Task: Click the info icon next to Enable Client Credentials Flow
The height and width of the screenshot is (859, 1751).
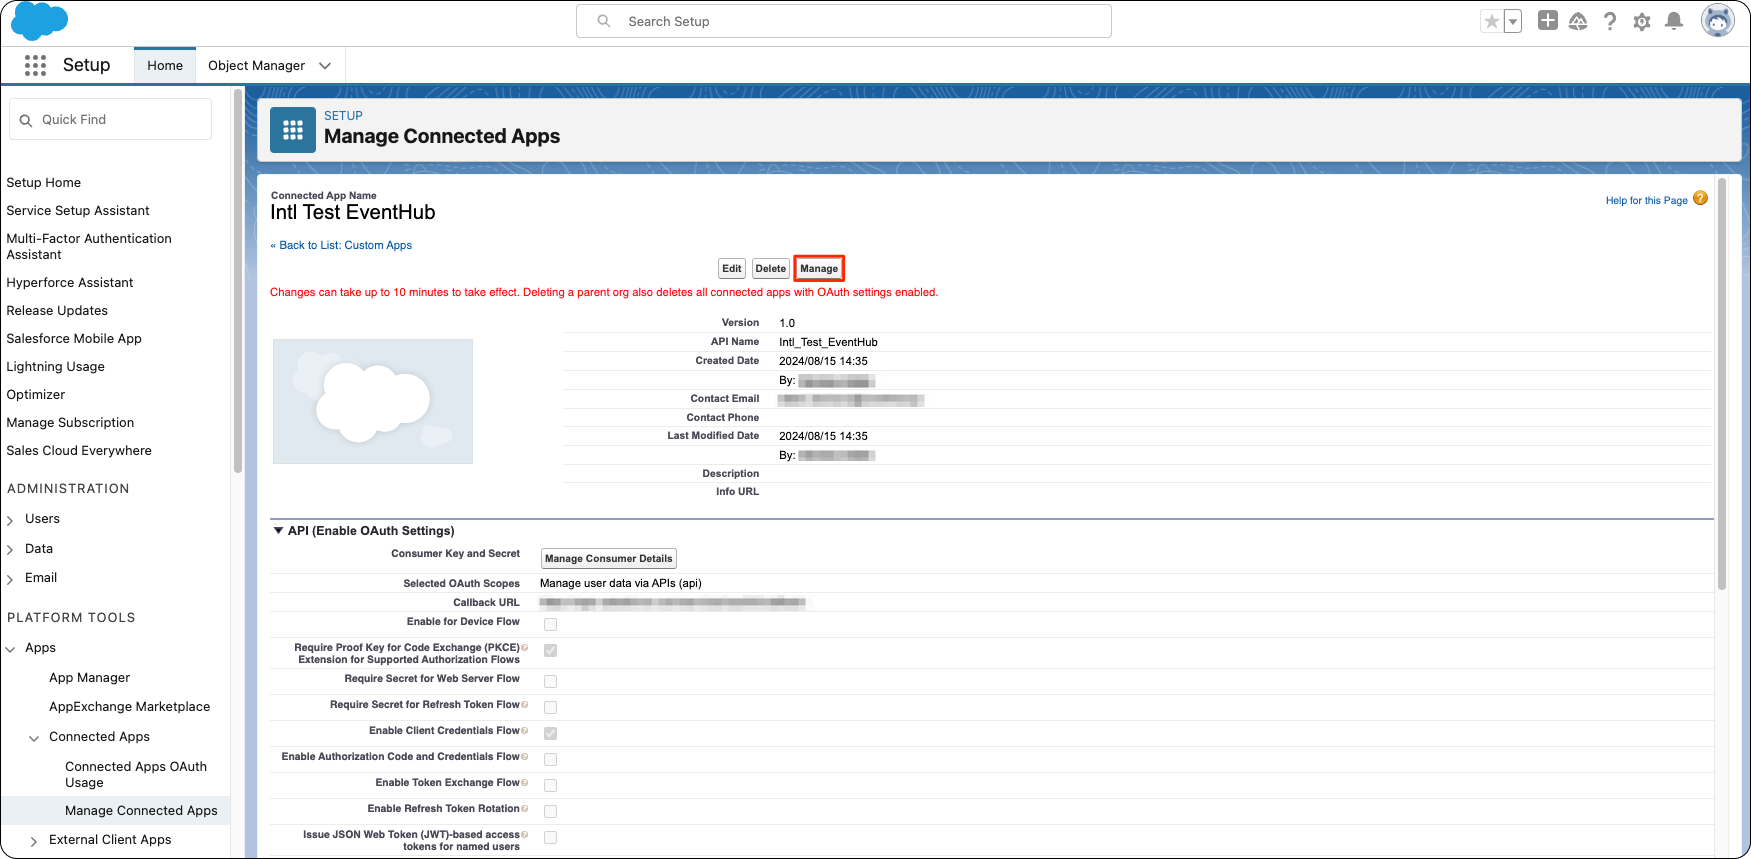Action: pos(525,730)
